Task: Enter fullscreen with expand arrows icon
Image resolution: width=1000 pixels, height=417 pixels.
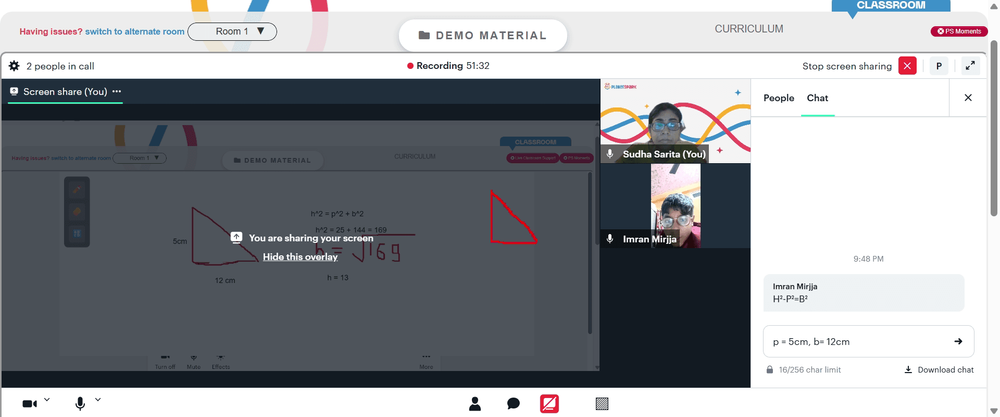Action: (969, 66)
